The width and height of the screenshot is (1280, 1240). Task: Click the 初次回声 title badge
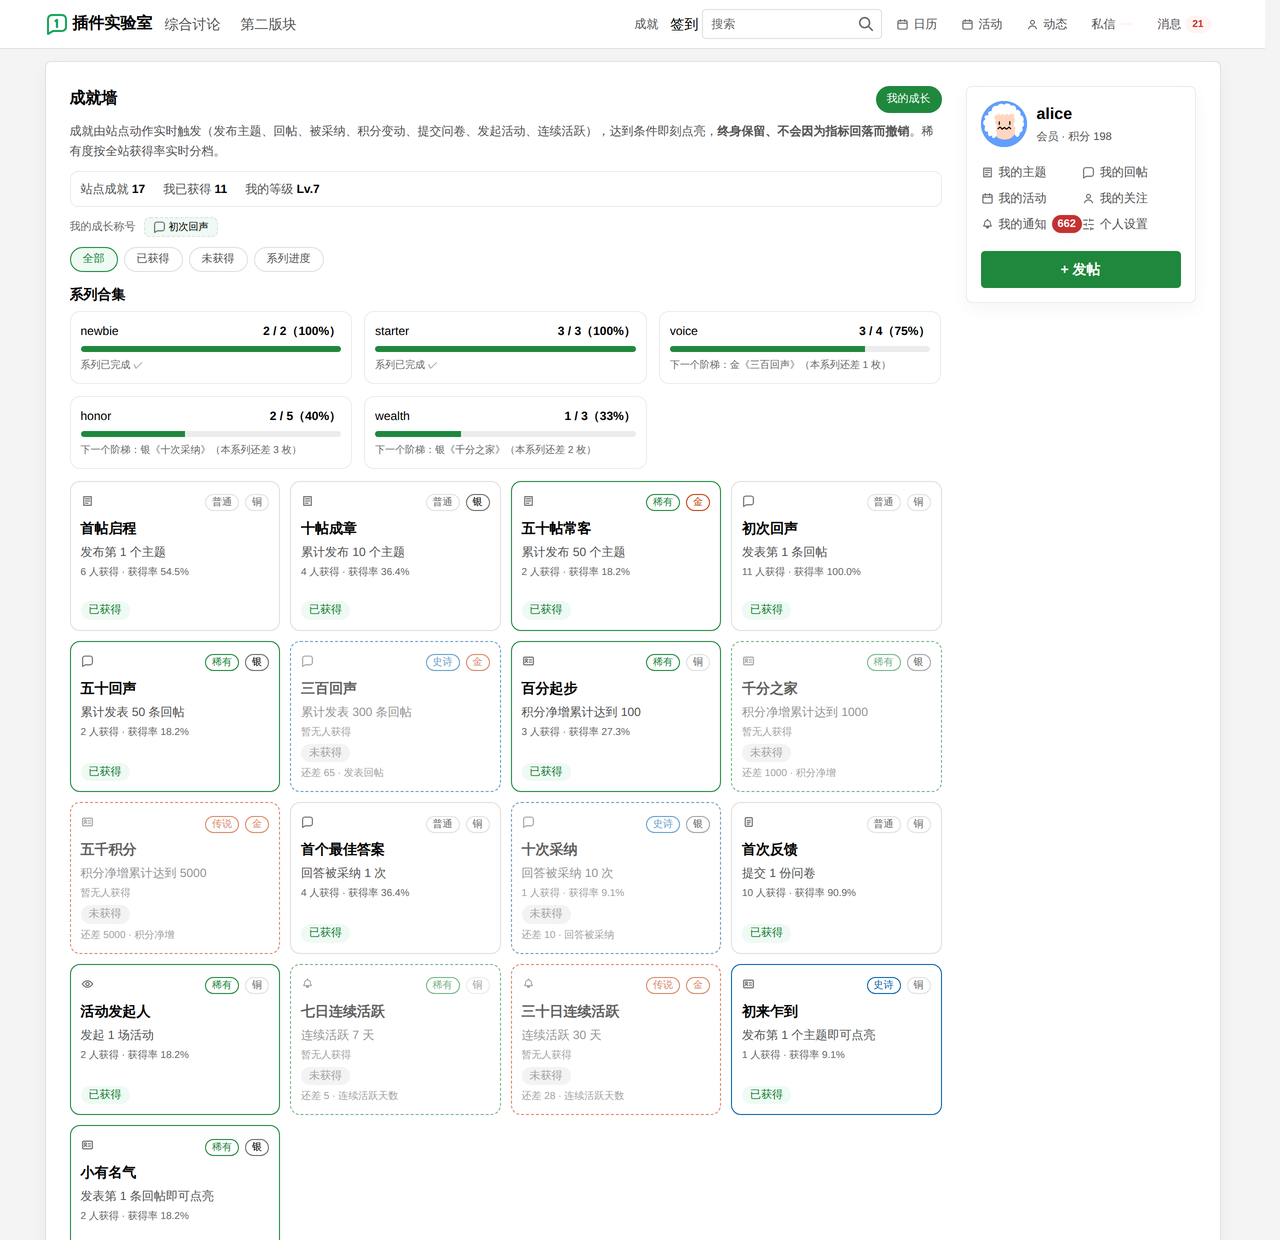(x=181, y=227)
